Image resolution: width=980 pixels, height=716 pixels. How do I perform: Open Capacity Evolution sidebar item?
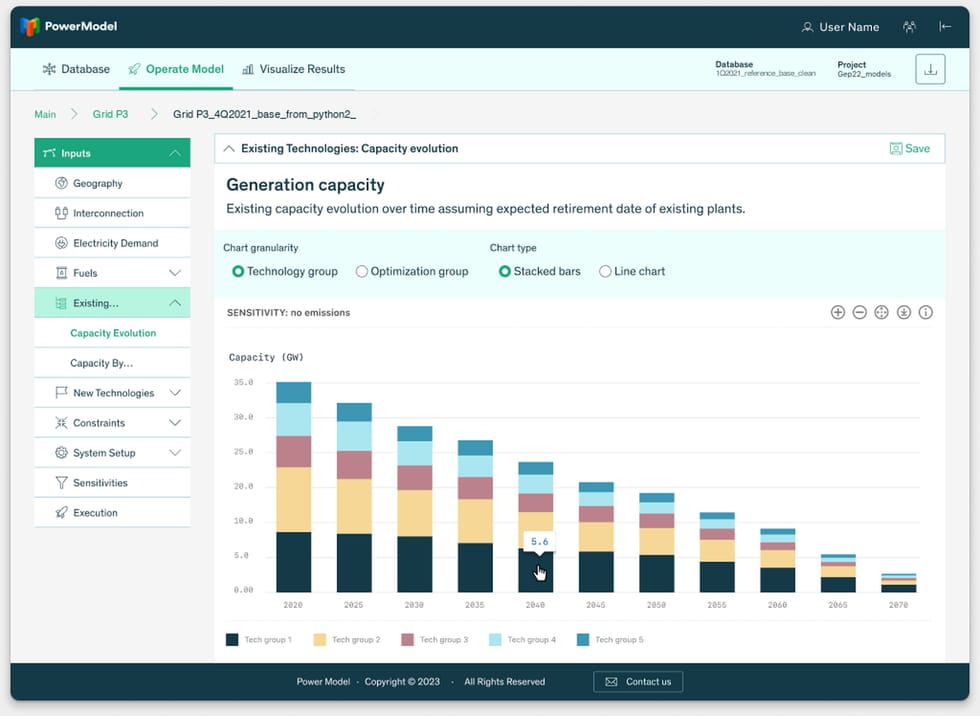113,333
